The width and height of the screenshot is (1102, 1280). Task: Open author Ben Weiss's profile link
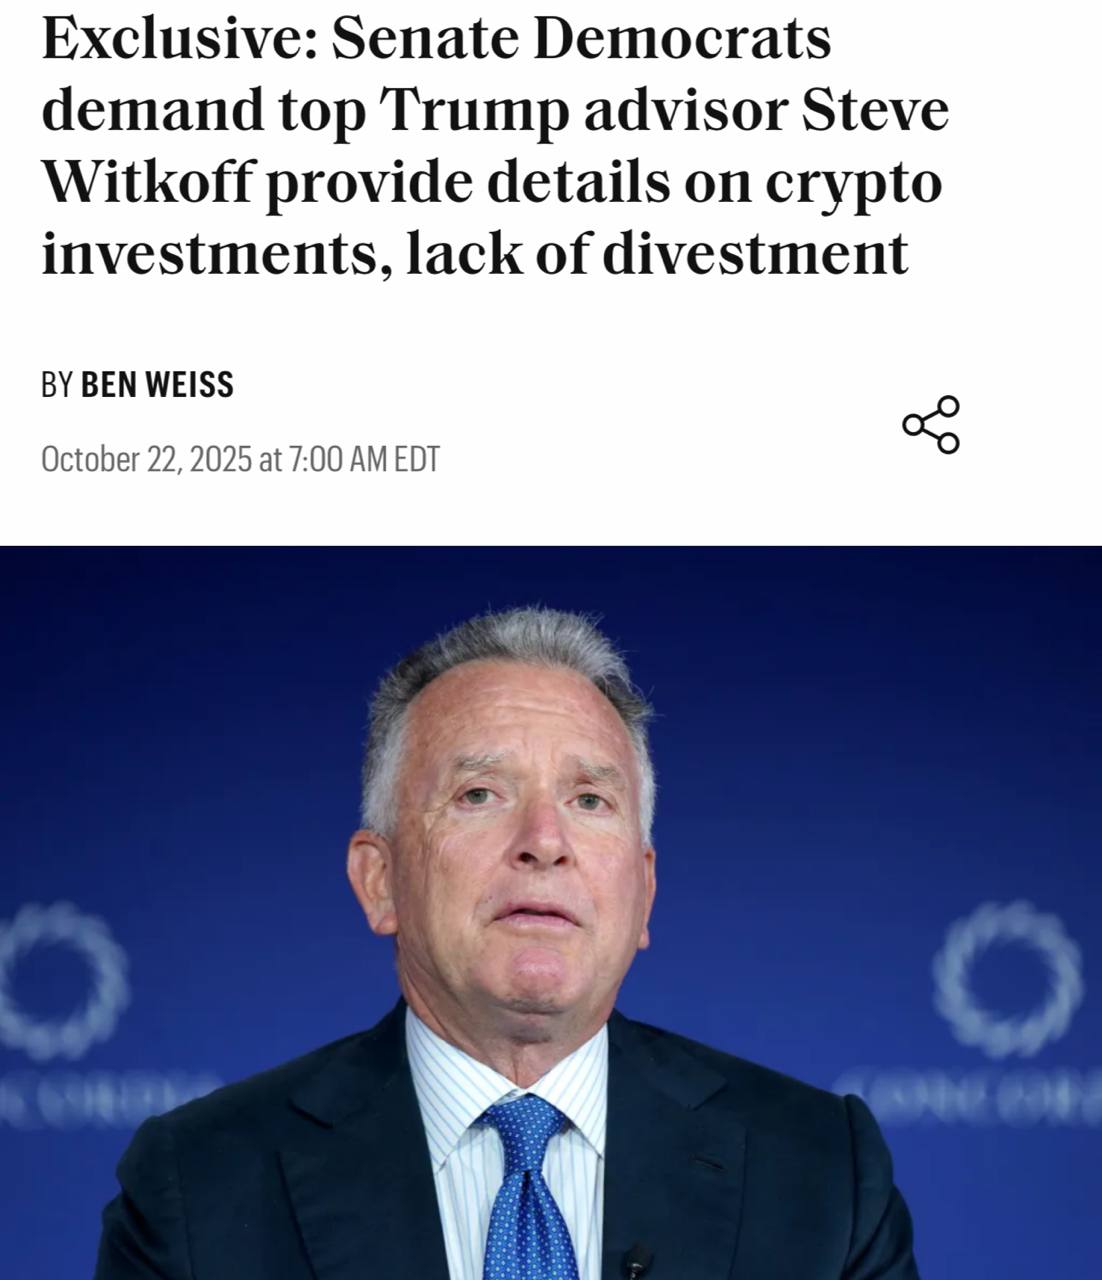(157, 385)
